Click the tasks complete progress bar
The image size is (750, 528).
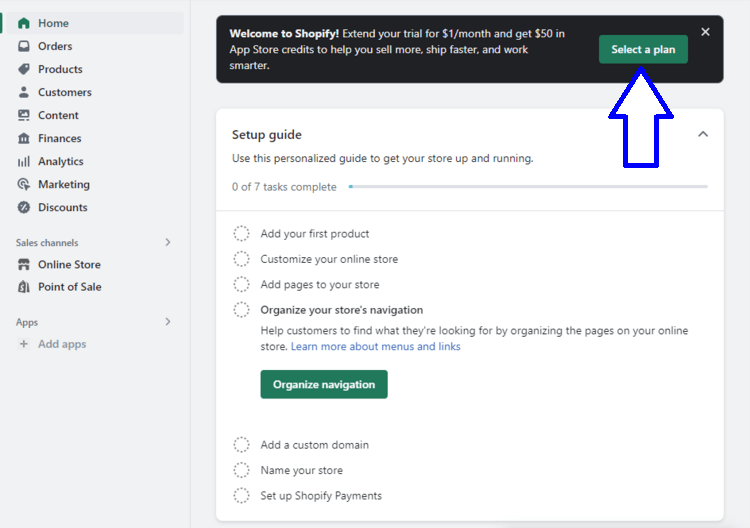pyautogui.click(x=528, y=187)
